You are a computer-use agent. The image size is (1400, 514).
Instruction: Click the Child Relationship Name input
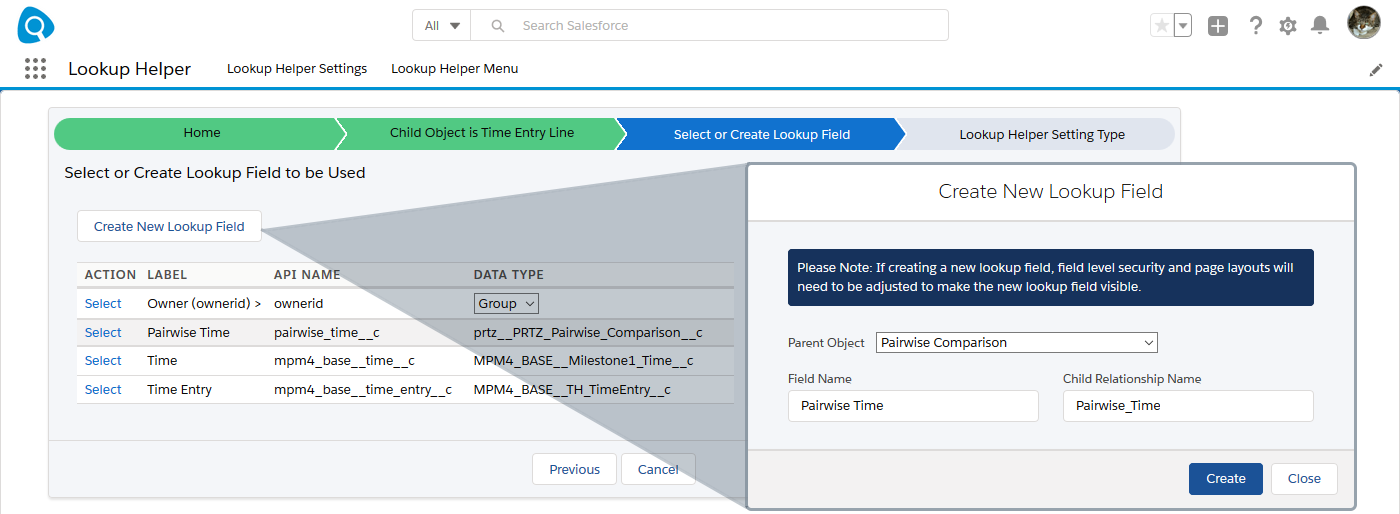pyautogui.click(x=1188, y=406)
